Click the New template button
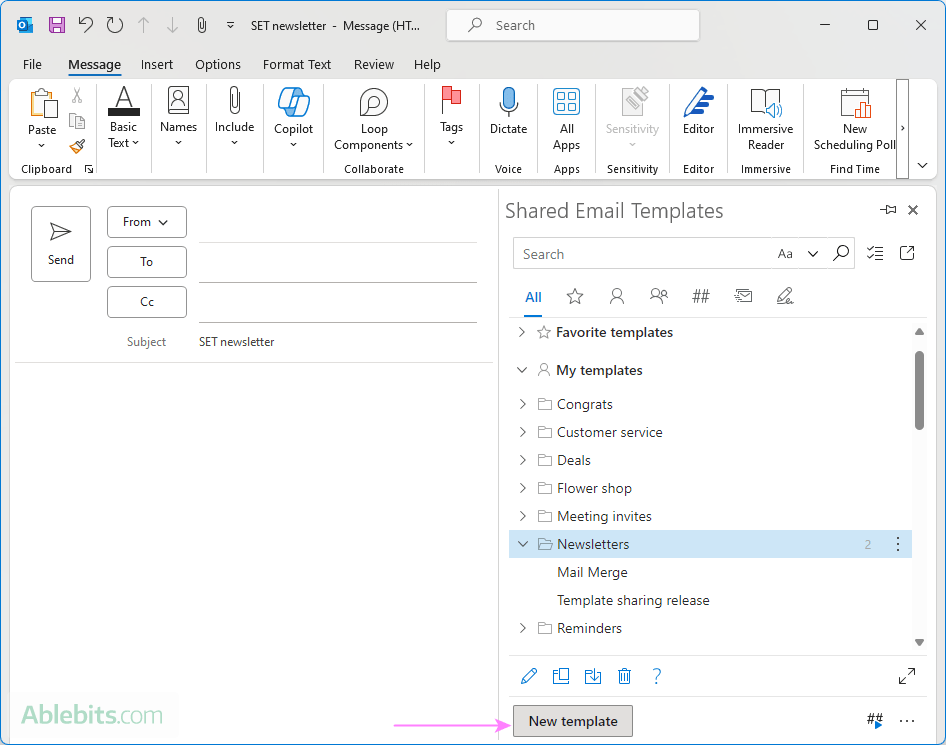Image resolution: width=946 pixels, height=745 pixels. [572, 720]
